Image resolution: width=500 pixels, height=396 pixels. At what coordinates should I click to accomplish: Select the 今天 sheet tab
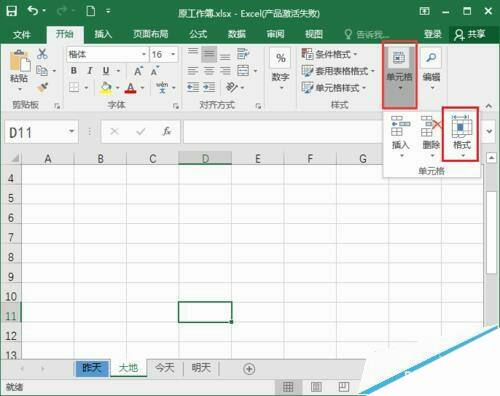[x=165, y=368]
